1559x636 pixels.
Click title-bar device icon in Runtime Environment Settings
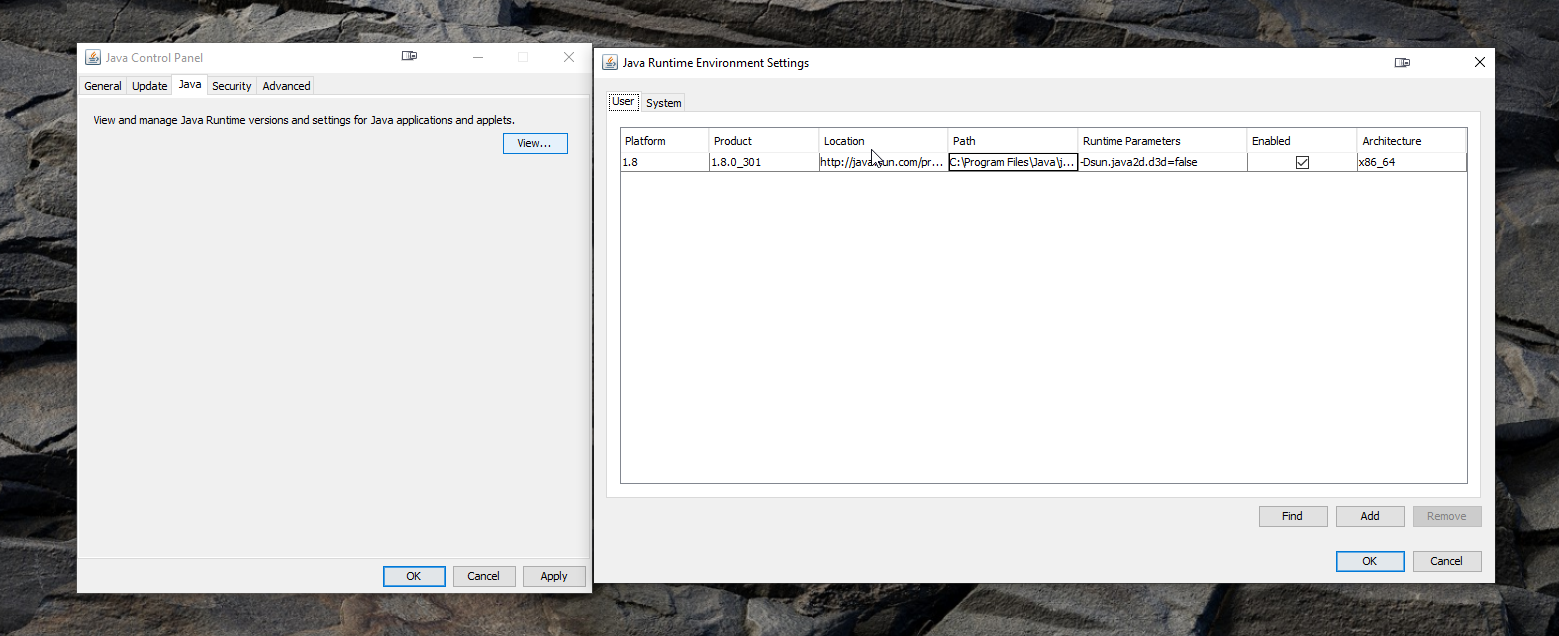1402,62
